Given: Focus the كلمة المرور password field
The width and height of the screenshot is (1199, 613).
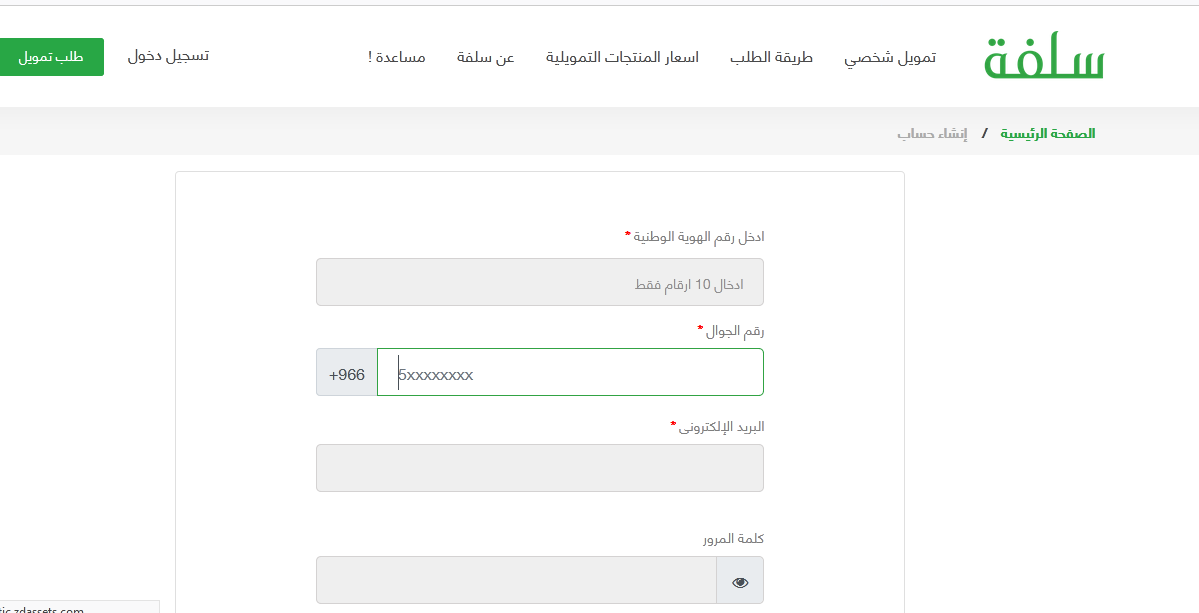Looking at the screenshot, I should (x=516, y=580).
